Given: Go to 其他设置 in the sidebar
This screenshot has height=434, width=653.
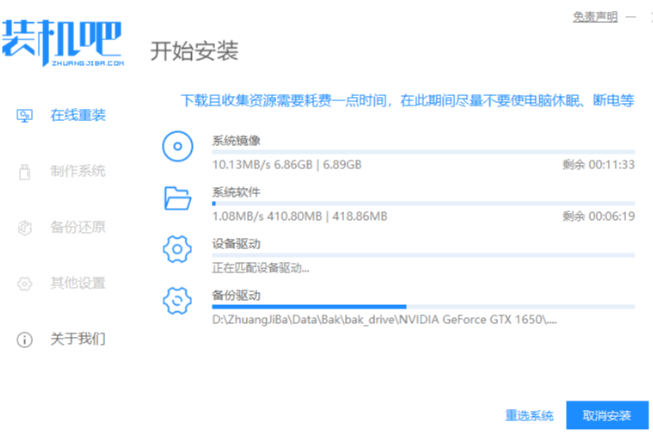Looking at the screenshot, I should click(78, 284).
